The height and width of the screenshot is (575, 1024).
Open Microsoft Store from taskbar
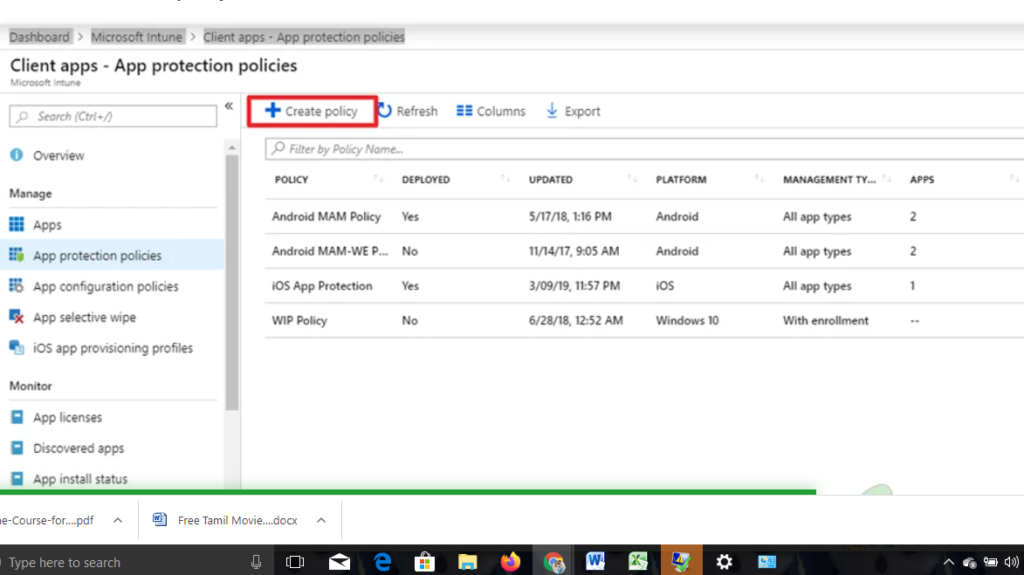424,562
